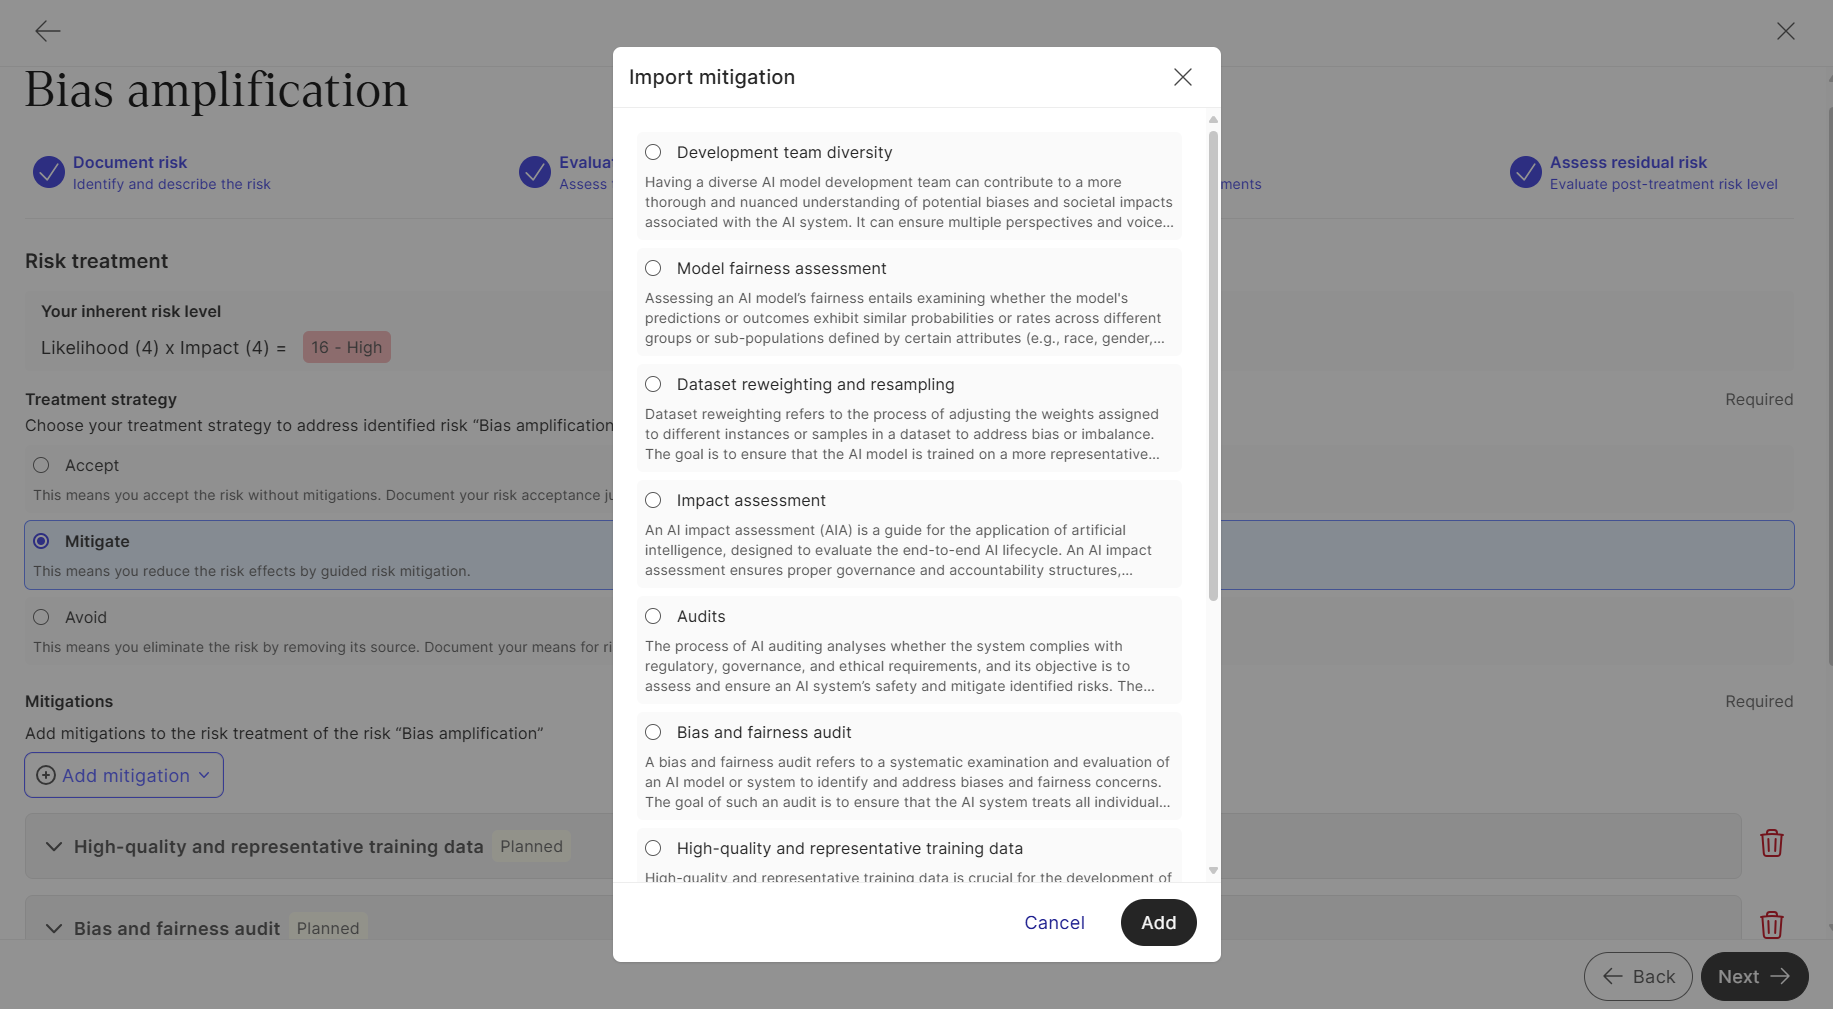Image resolution: width=1833 pixels, height=1009 pixels.
Task: Click the Assess residual risk checkmark icon
Action: (x=1525, y=172)
